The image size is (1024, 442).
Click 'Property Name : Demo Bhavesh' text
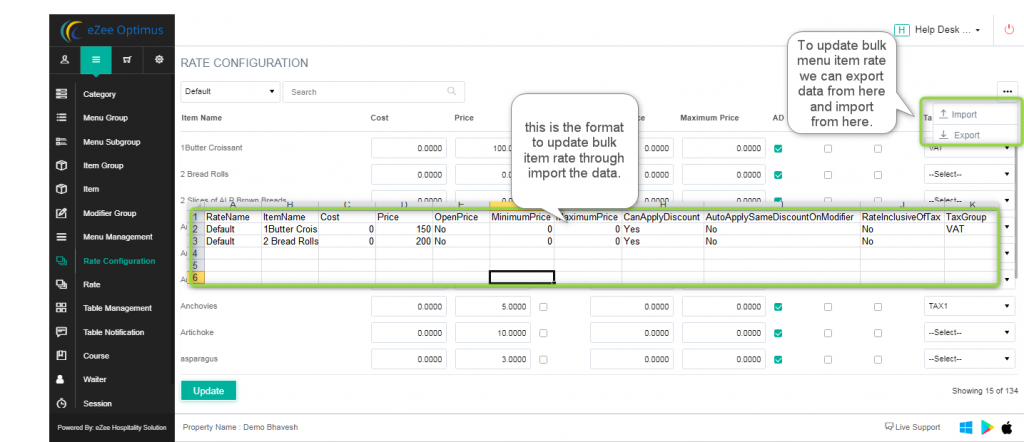click(x=240, y=427)
